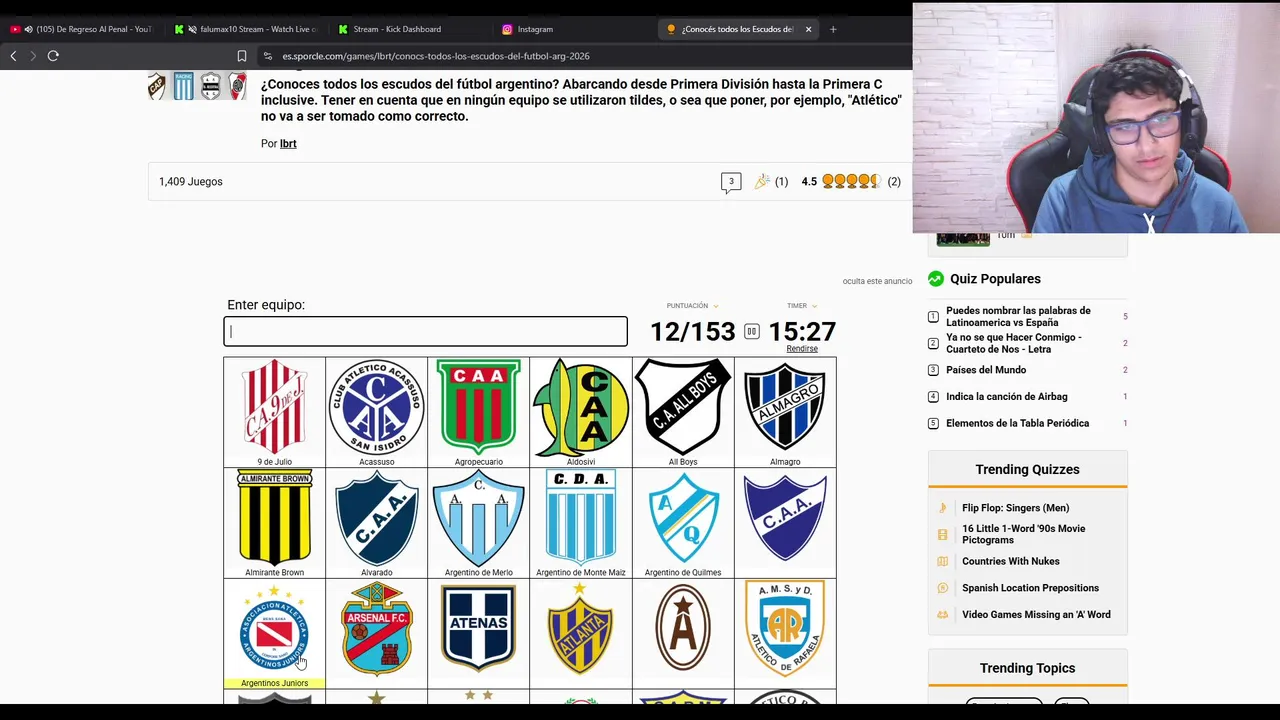
Task: Open the Países del Mundo quiz
Action: click(986, 370)
